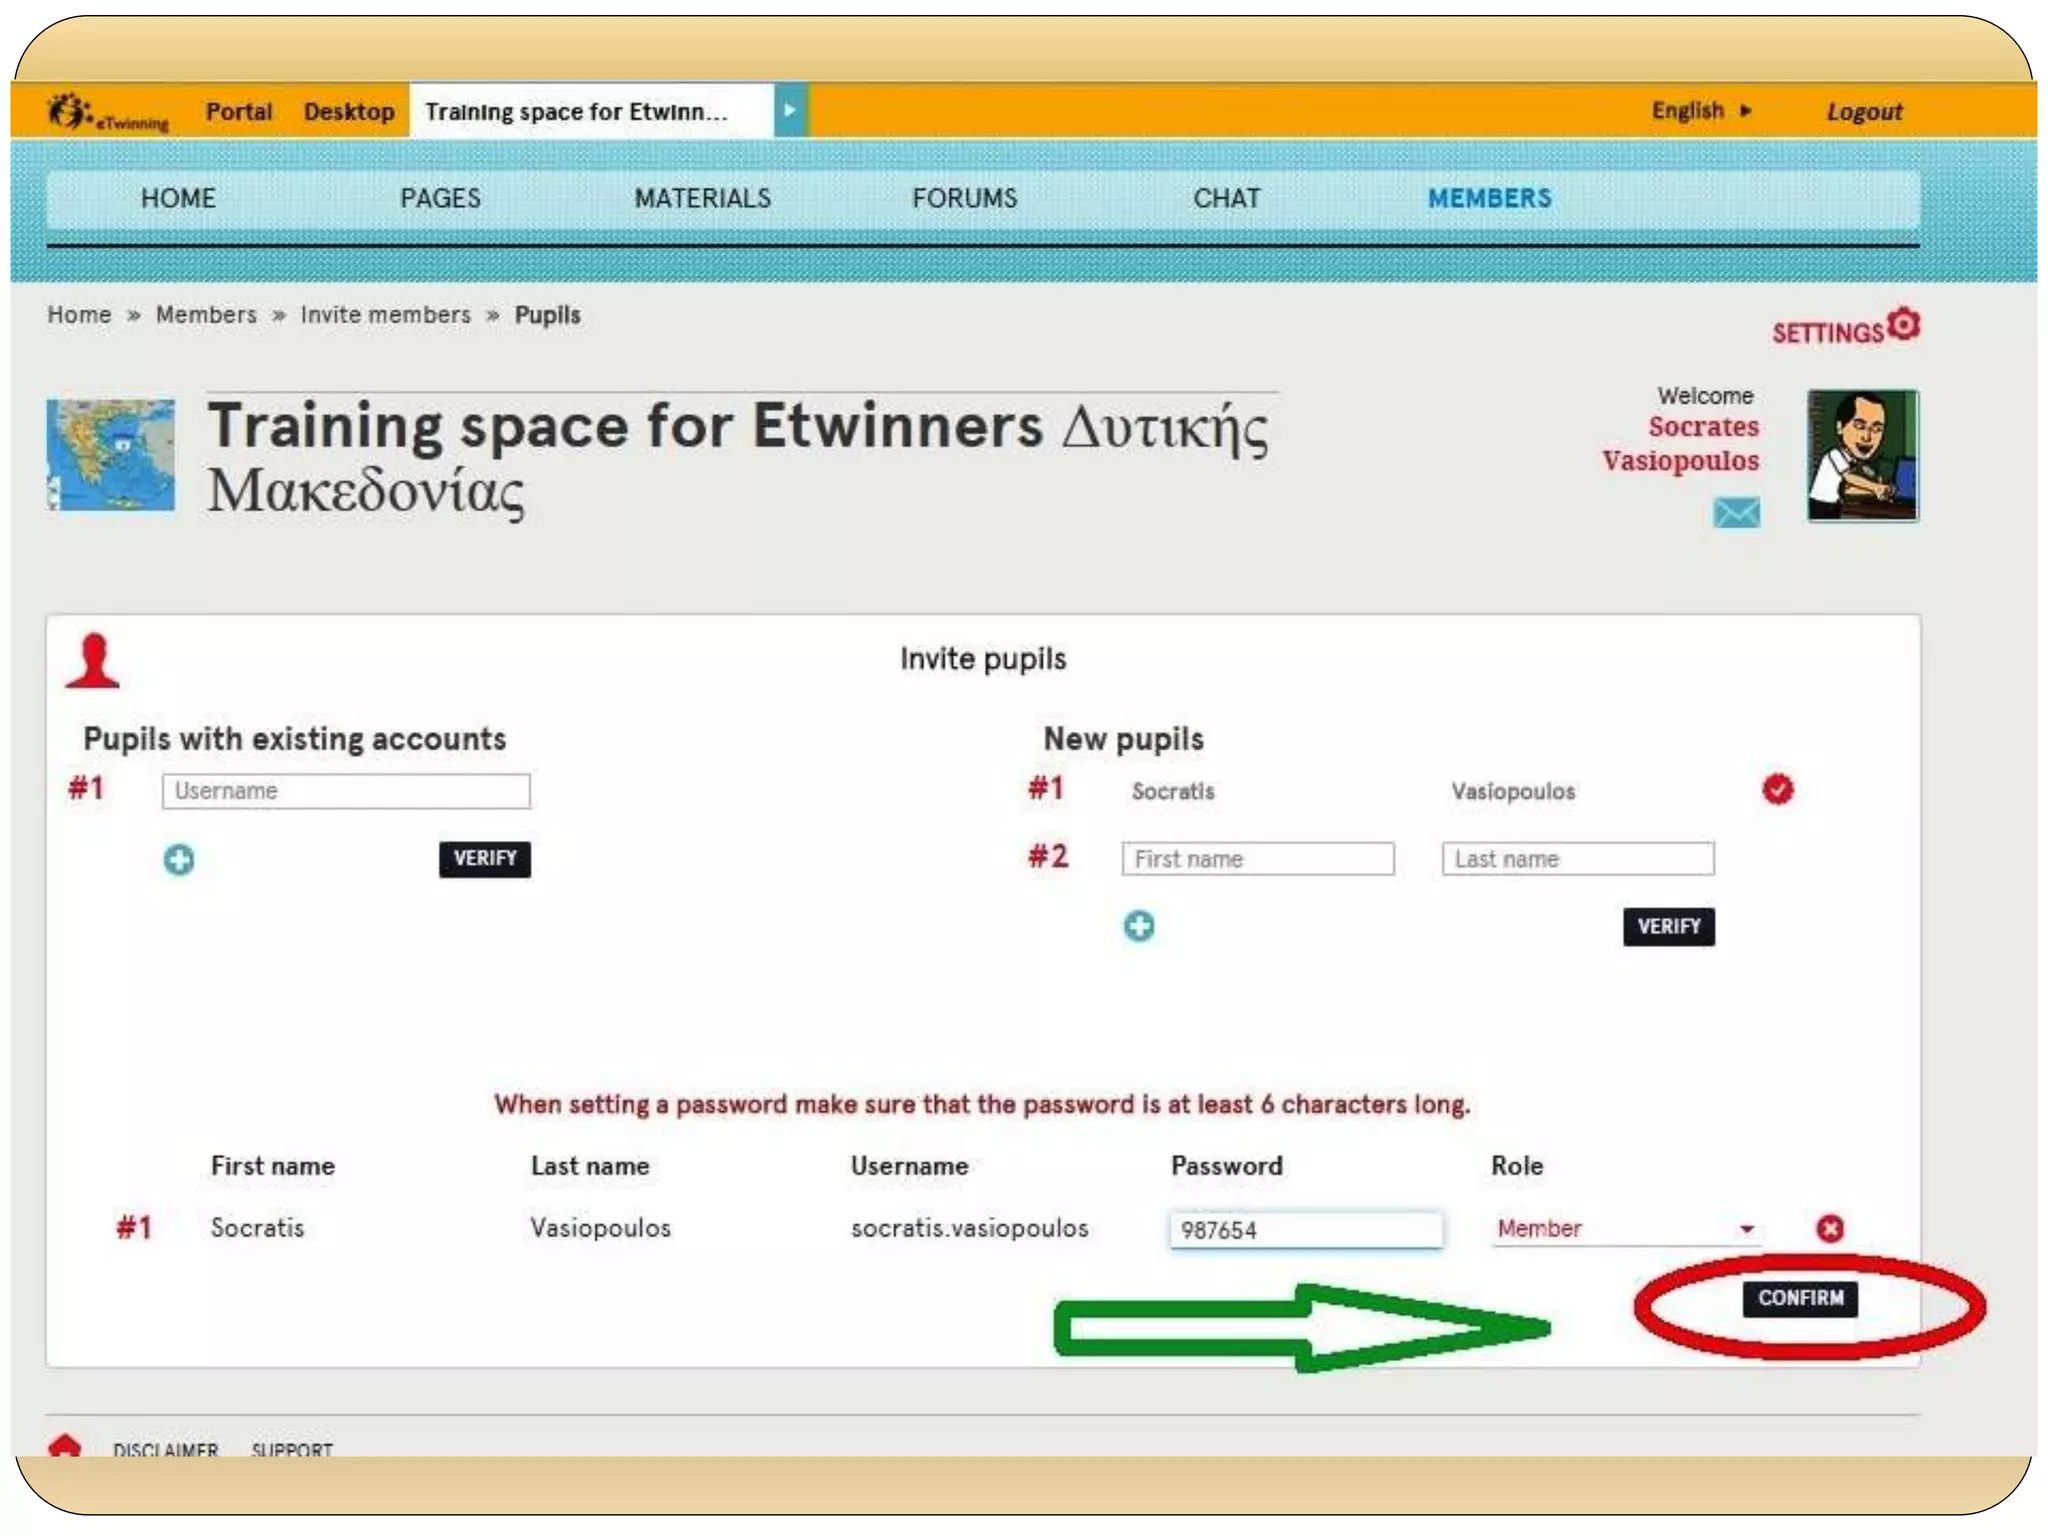This screenshot has height=1536, width=2048.
Task: Open Settings gear icon
Action: point(1903,325)
